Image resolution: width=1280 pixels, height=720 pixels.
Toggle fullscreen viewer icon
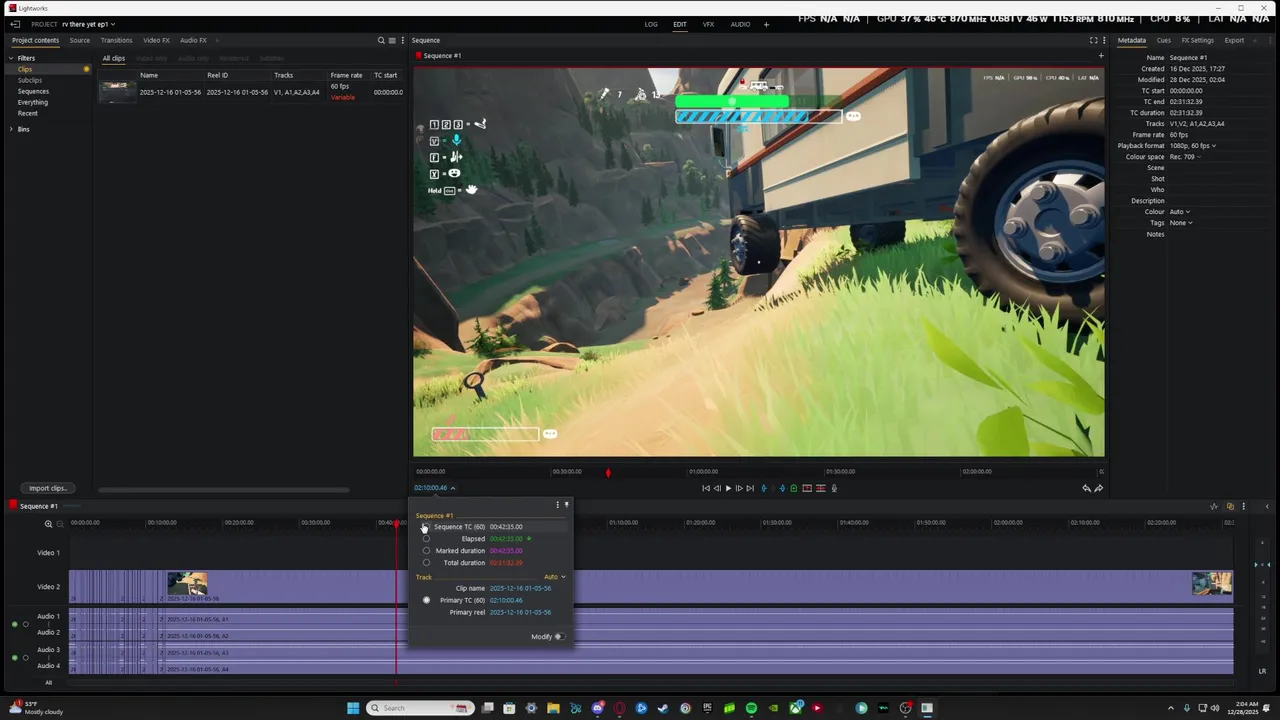click(1093, 40)
